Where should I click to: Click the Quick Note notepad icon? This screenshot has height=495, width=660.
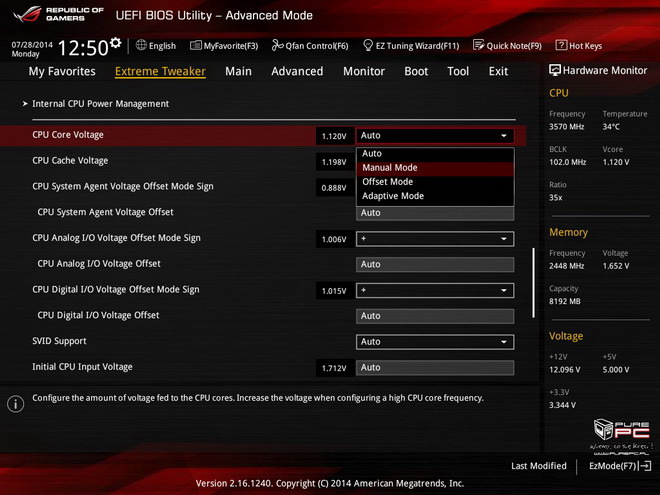[x=479, y=45]
